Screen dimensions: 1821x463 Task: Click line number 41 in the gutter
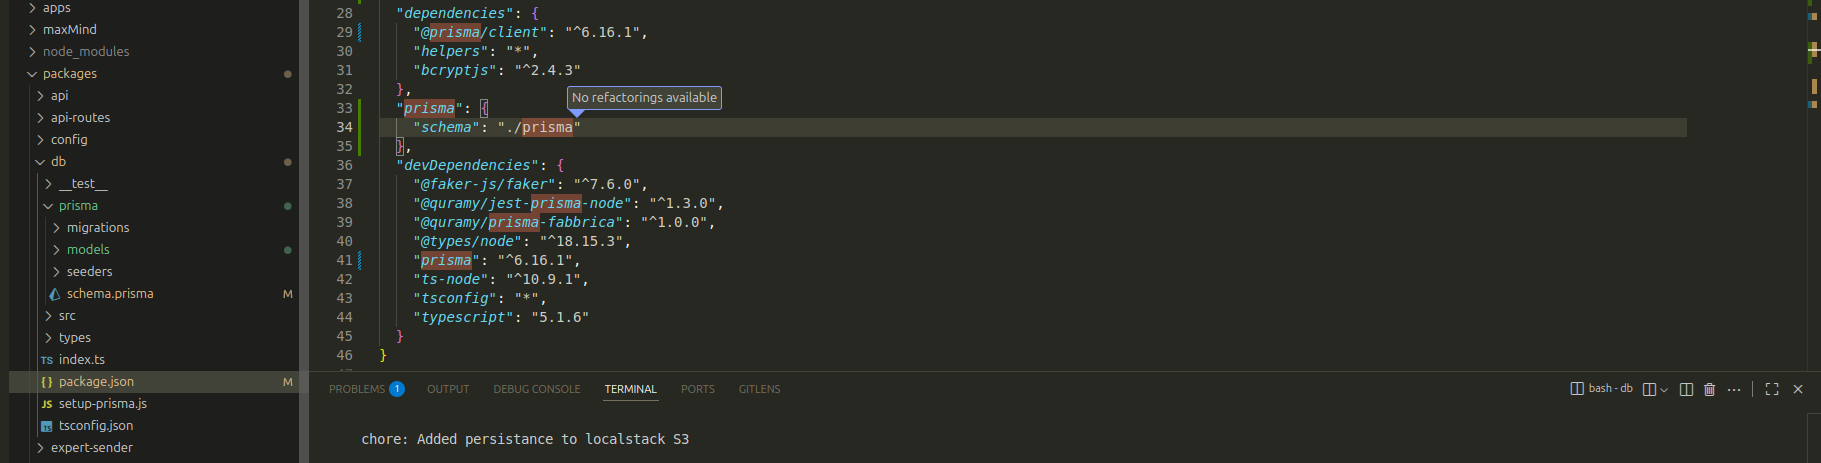(344, 260)
